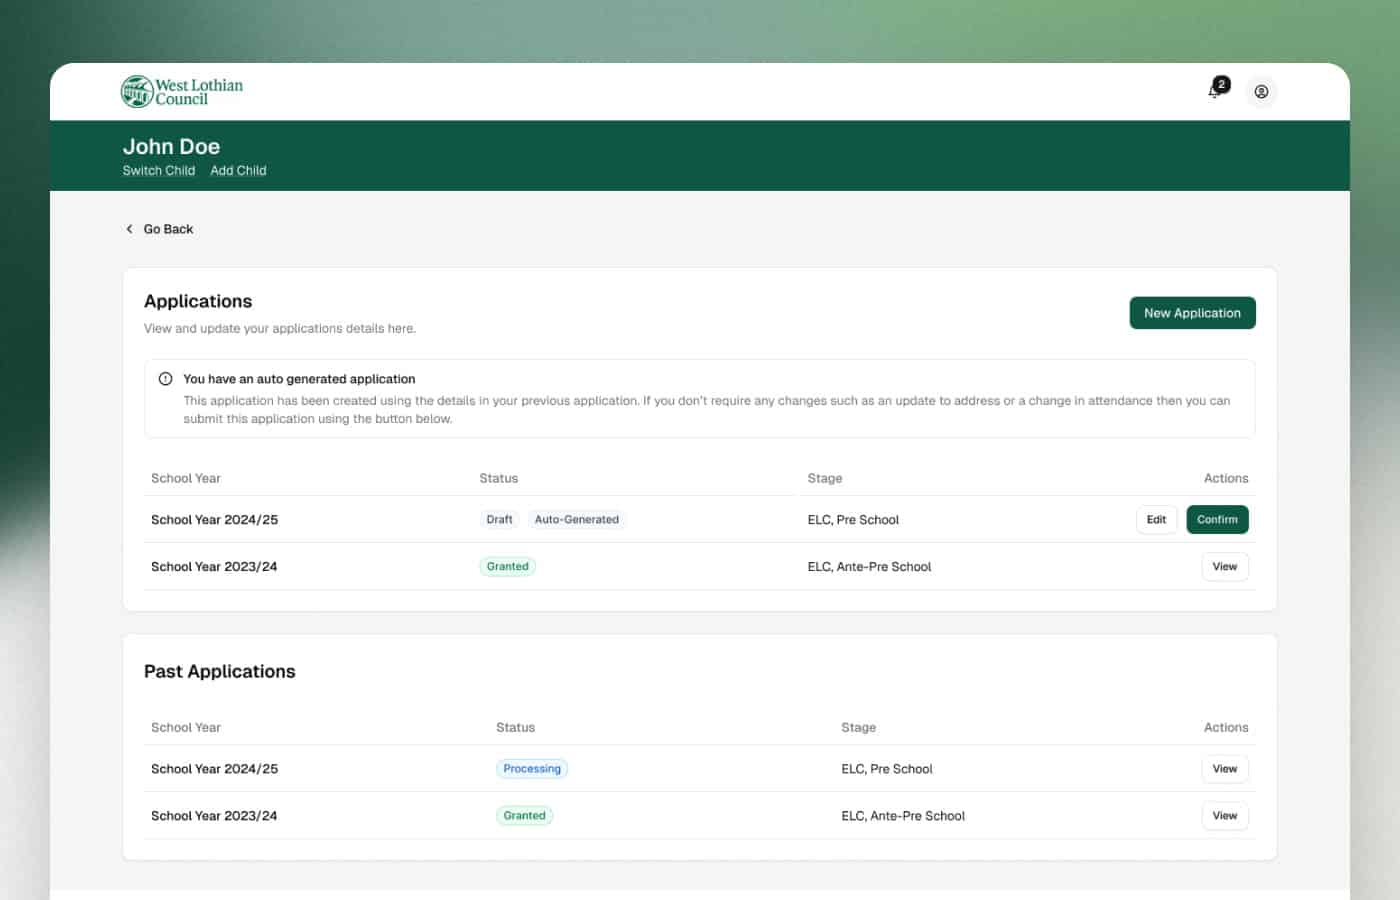This screenshot has width=1400, height=900.
Task: Click the Auto-Generated status badge
Action: [x=576, y=520]
